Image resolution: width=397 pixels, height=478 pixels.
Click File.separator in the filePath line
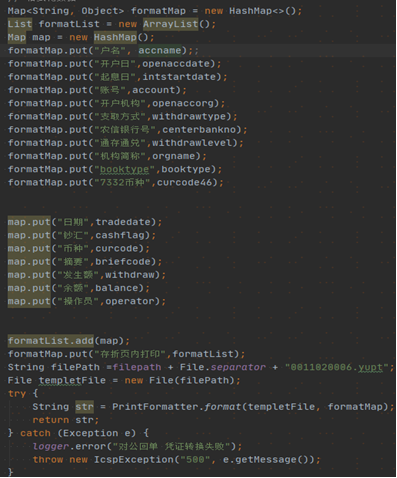[x=223, y=367]
